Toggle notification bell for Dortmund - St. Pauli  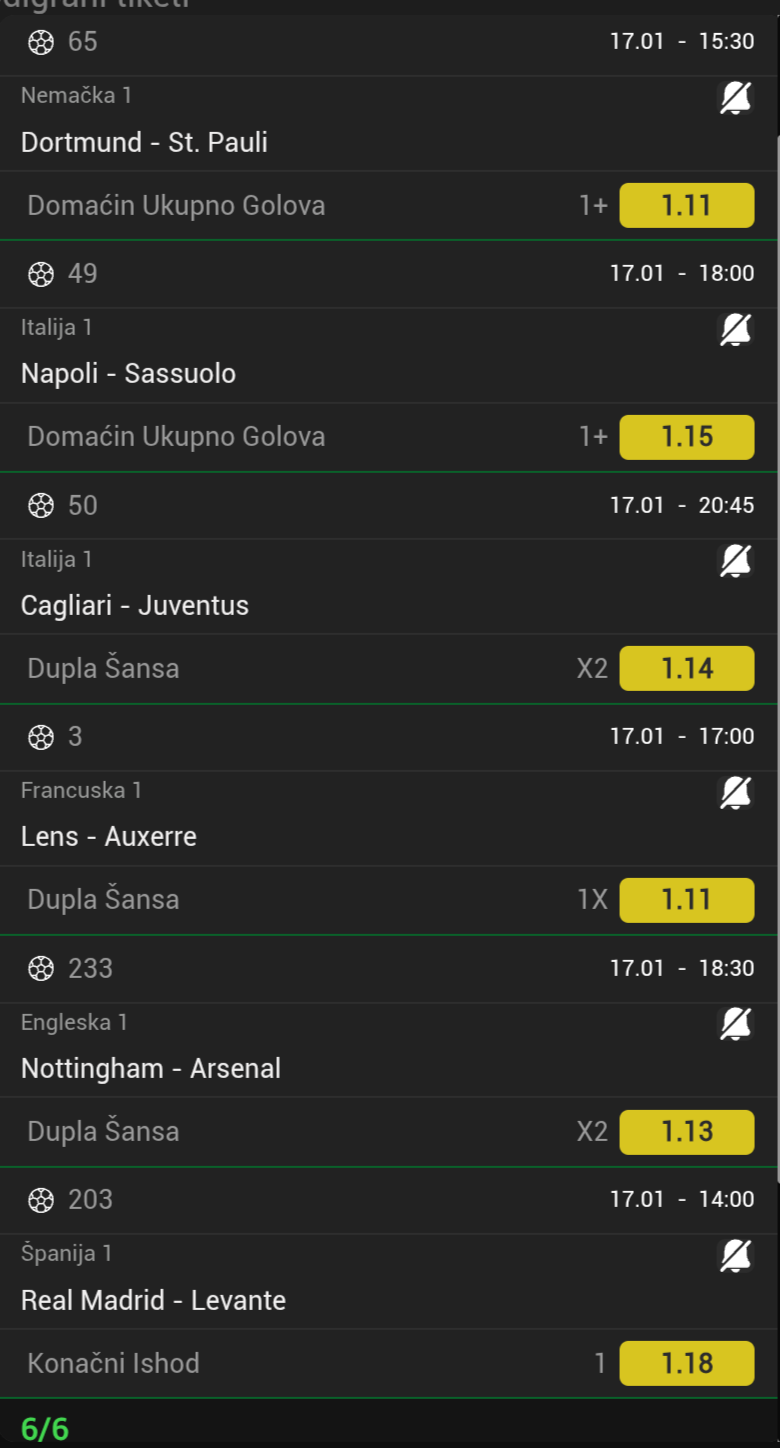(x=736, y=98)
